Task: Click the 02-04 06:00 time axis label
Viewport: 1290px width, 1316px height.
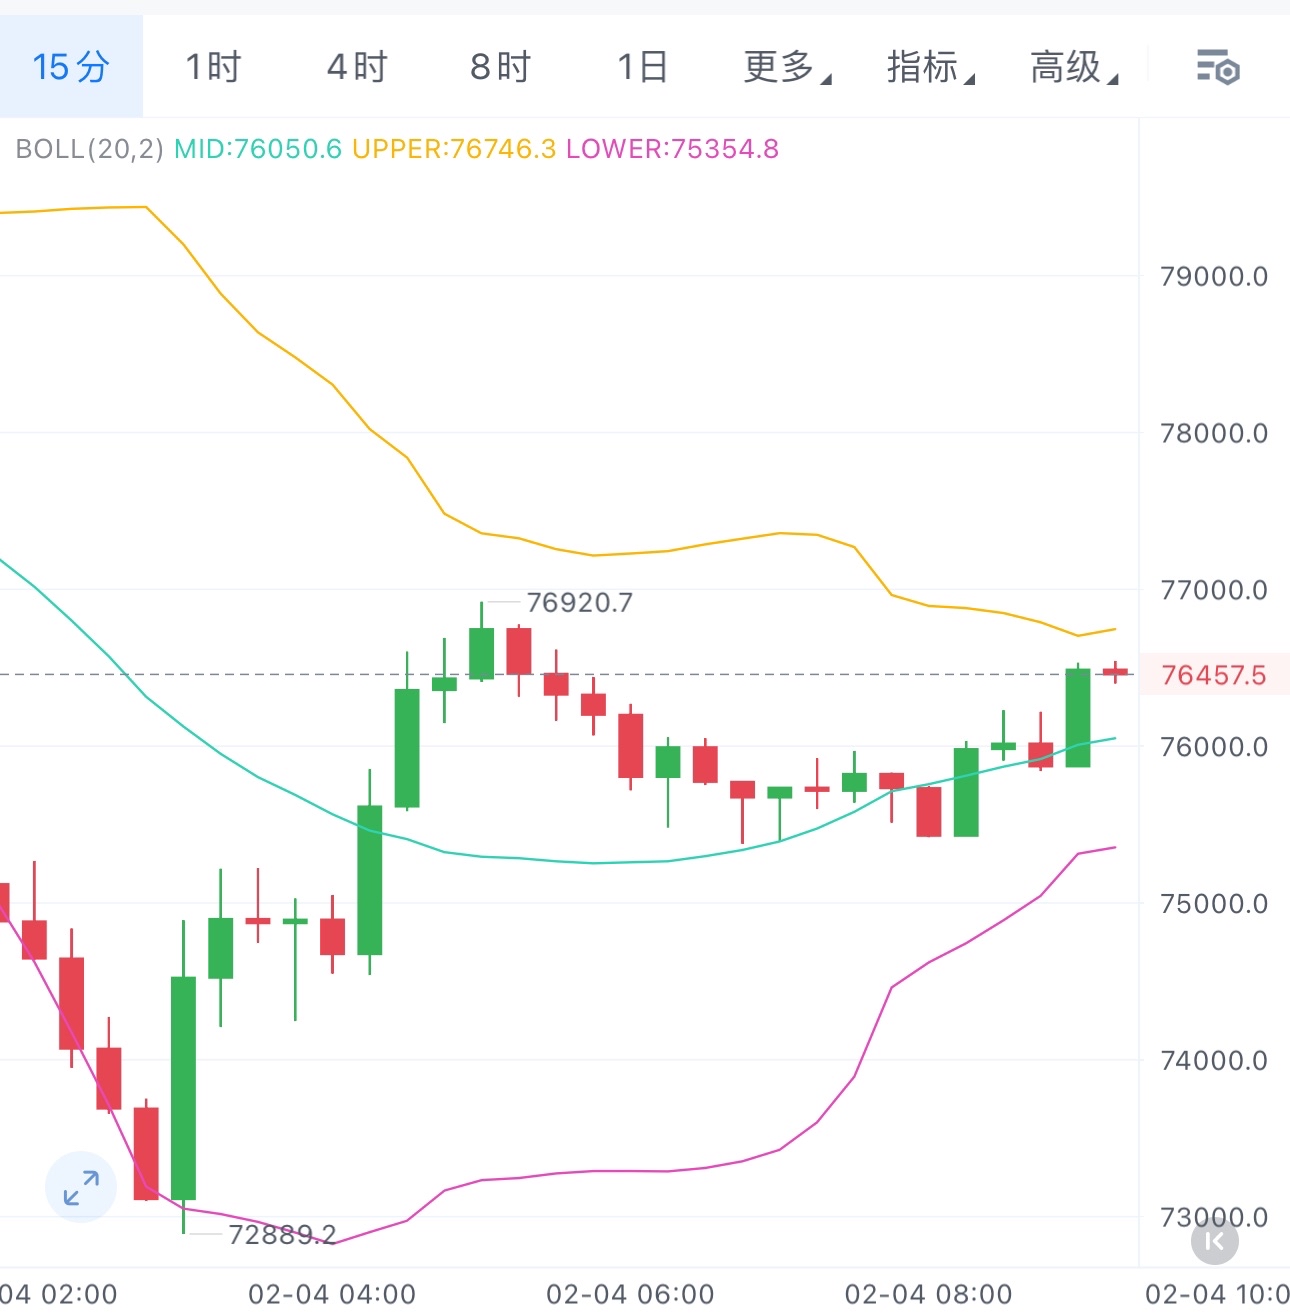Action: [x=630, y=1294]
